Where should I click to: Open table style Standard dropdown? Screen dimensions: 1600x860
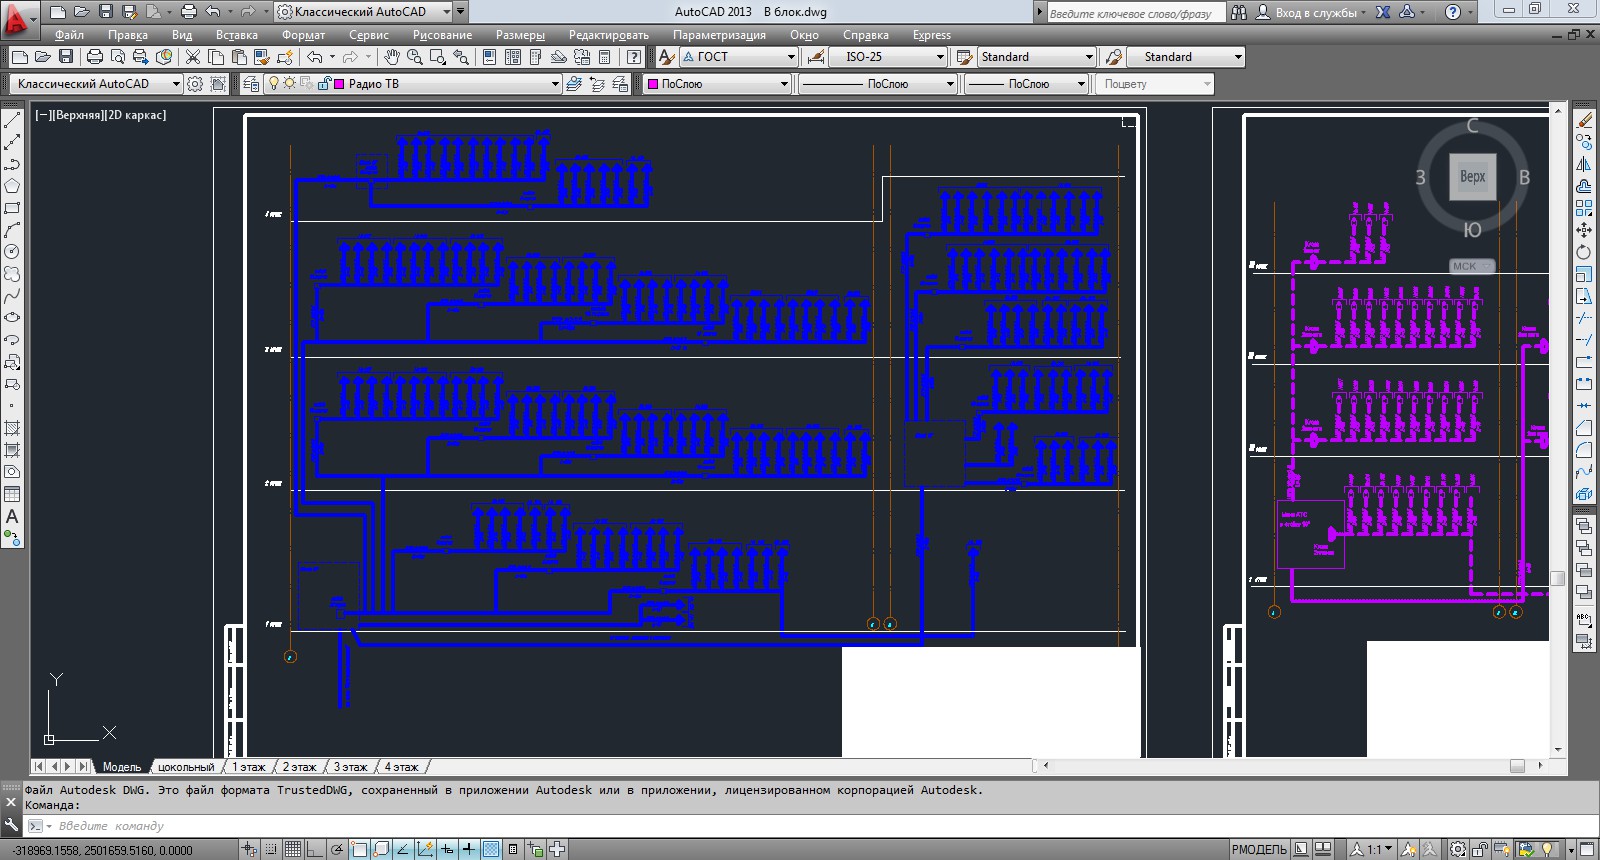(x=1036, y=57)
